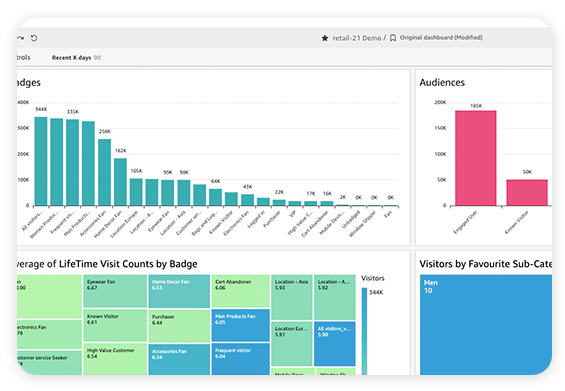Open the Recent X days control
This screenshot has width=565, height=391.
click(76, 58)
